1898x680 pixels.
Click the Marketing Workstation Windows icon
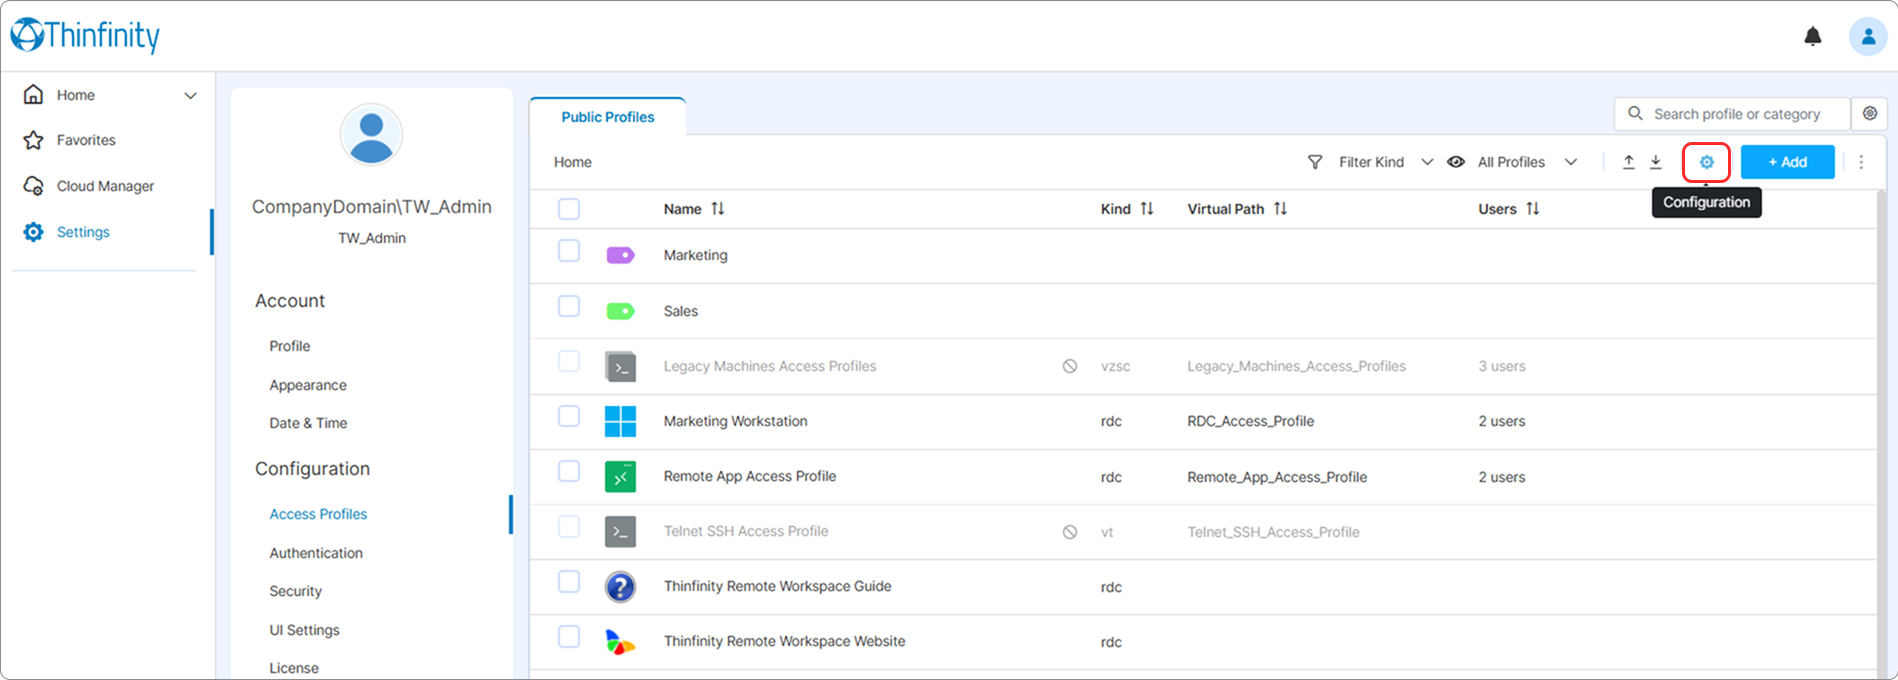coord(620,421)
